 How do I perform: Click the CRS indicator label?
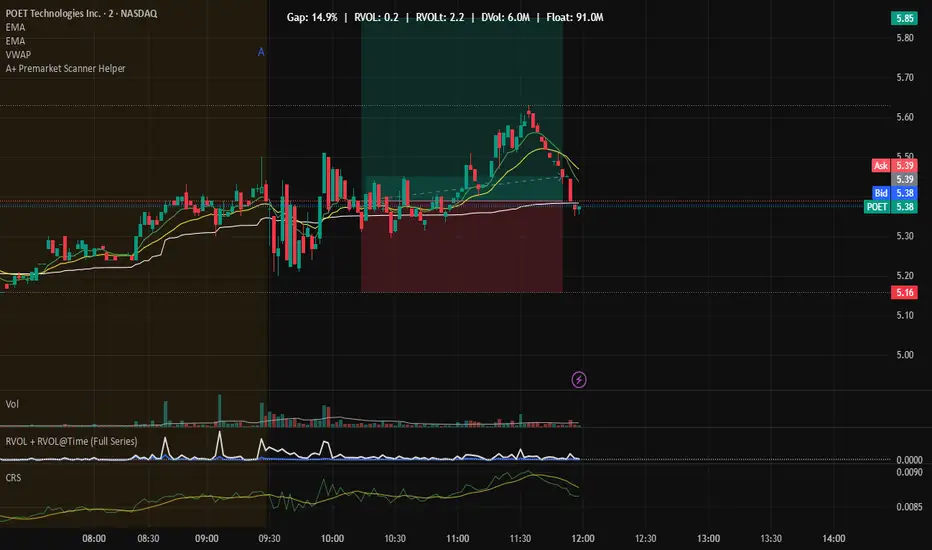point(13,477)
